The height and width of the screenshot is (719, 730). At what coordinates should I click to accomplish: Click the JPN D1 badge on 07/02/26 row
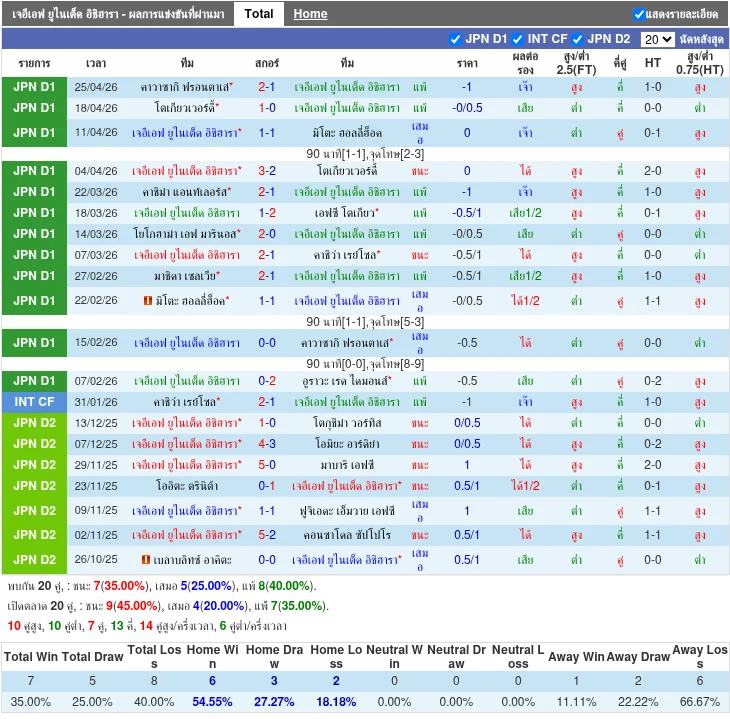pyautogui.click(x=34, y=381)
